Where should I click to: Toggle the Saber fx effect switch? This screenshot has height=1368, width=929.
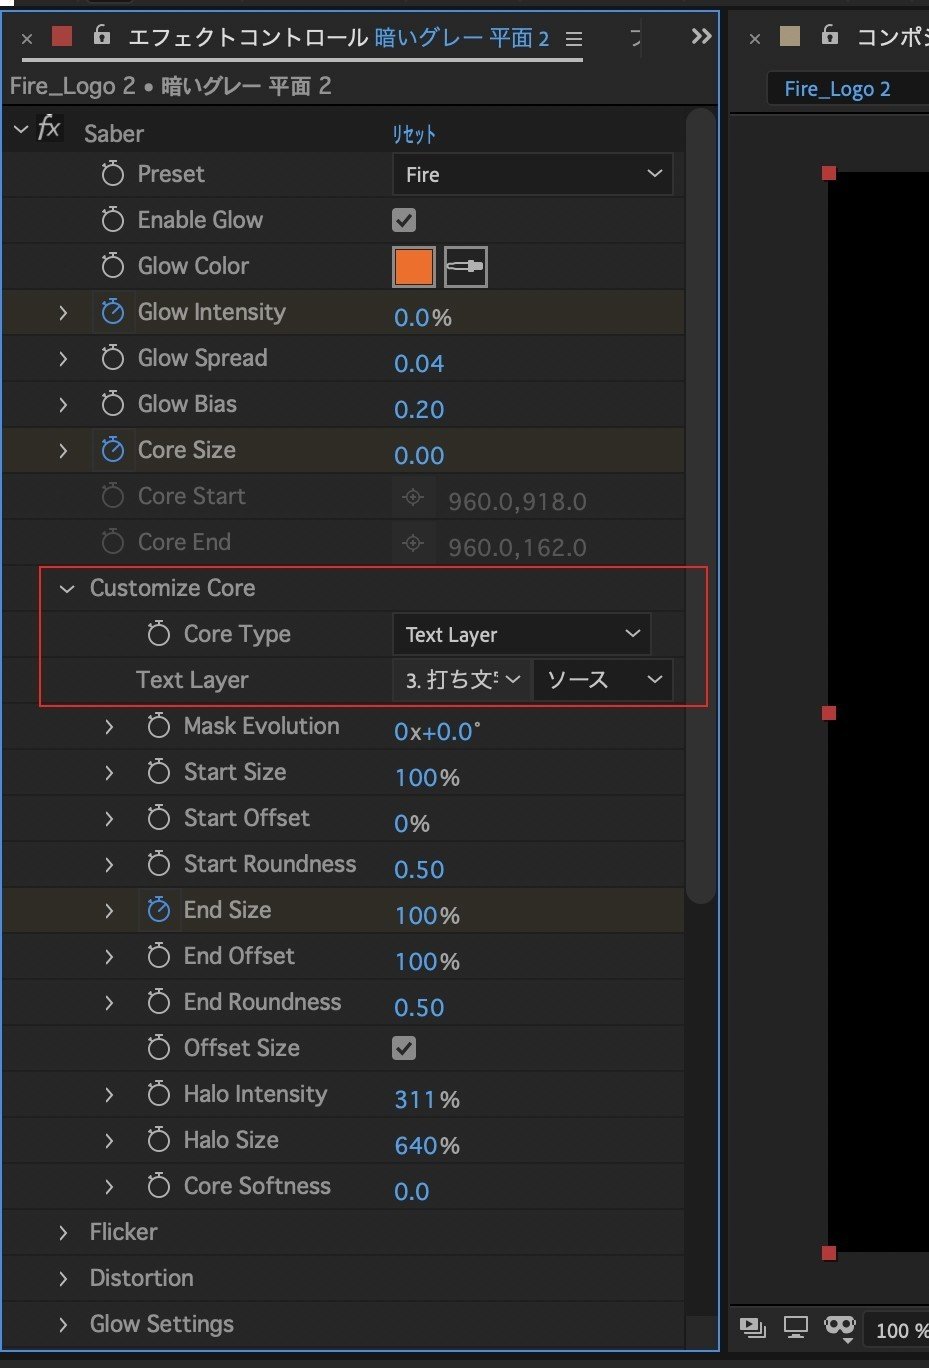click(49, 129)
